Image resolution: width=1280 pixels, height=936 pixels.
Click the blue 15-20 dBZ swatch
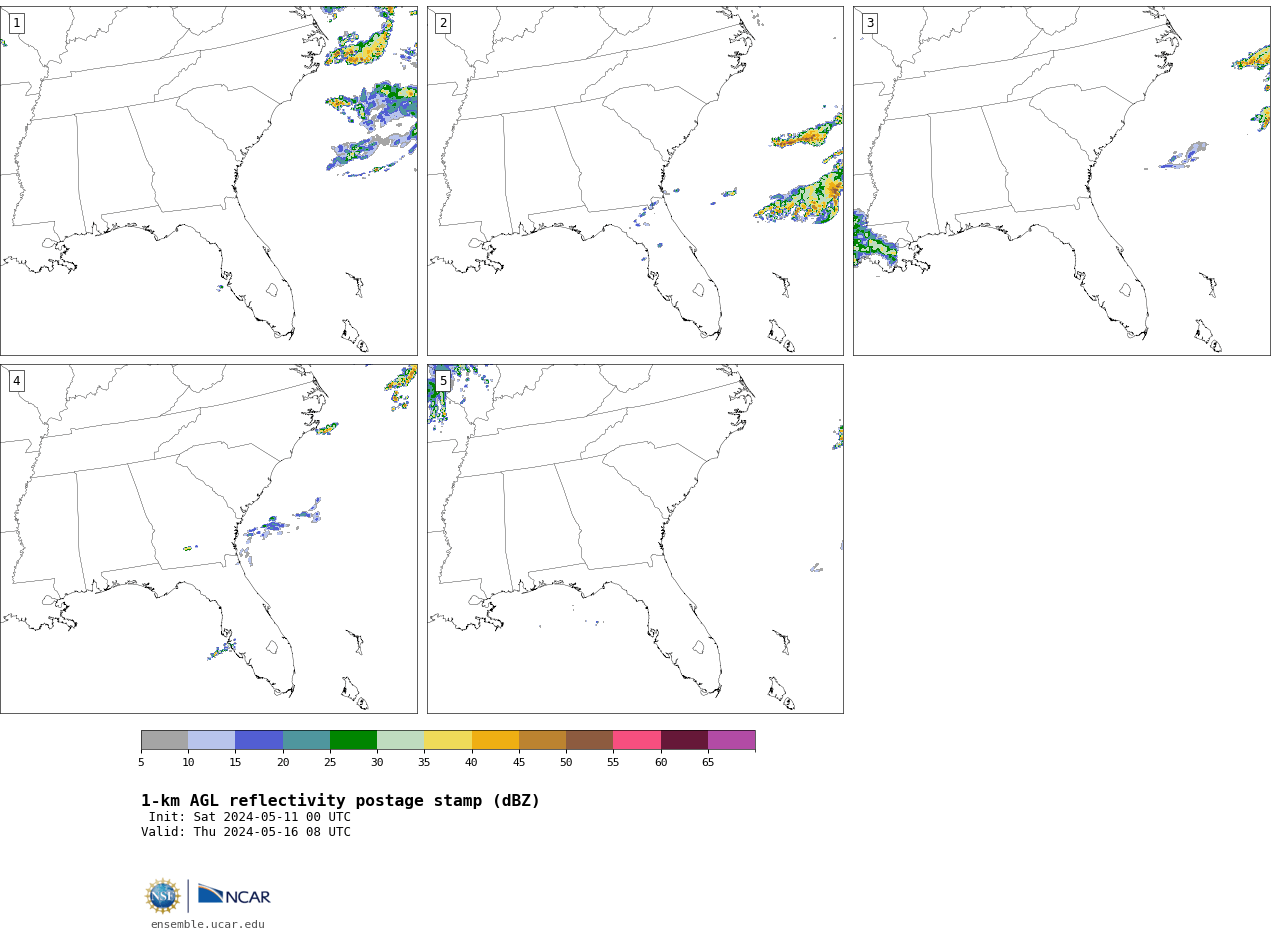(x=259, y=740)
